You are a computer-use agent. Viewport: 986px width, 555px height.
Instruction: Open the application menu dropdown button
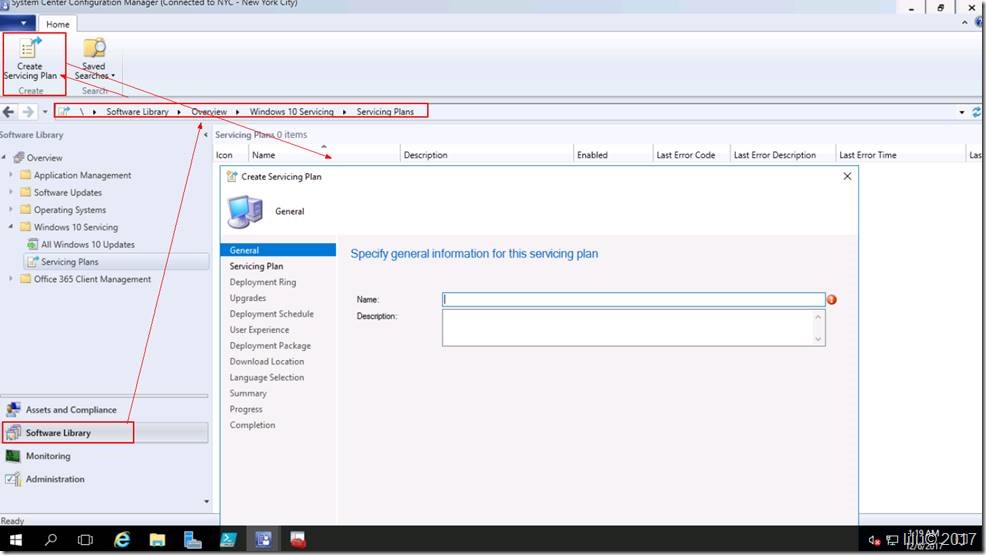coord(18,23)
